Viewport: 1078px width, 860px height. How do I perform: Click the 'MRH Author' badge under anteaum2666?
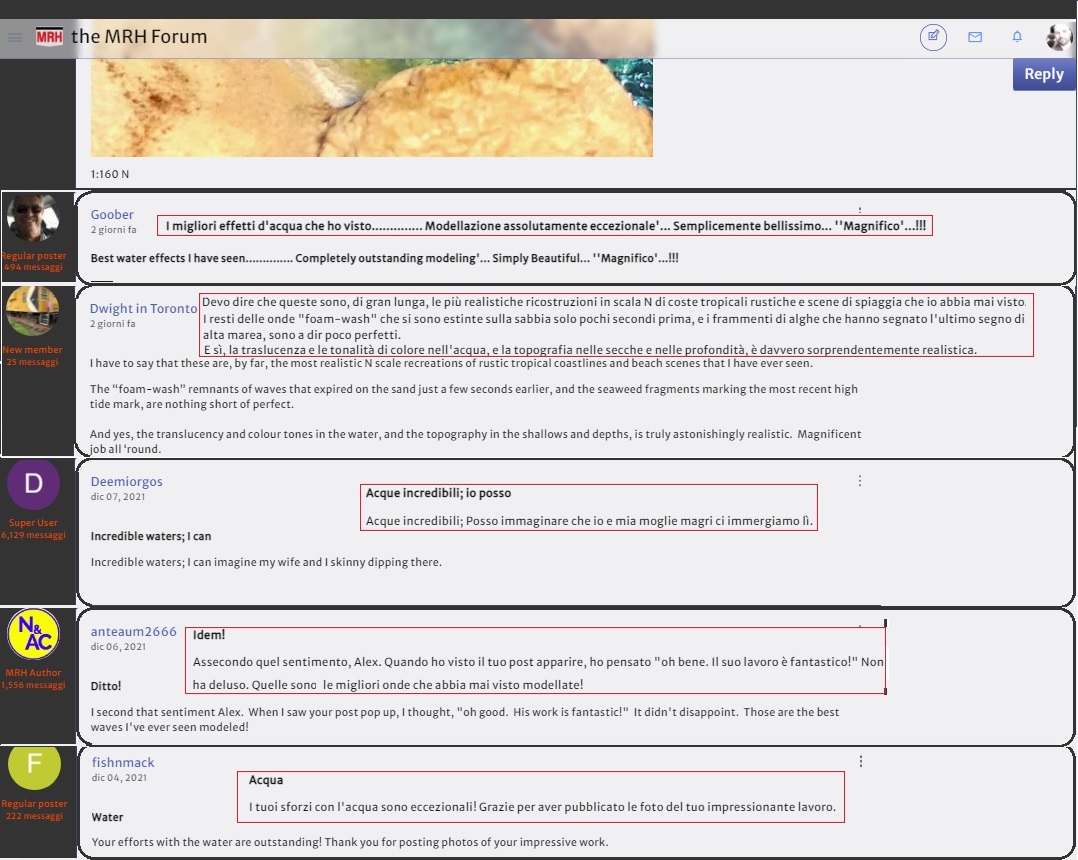click(33, 672)
